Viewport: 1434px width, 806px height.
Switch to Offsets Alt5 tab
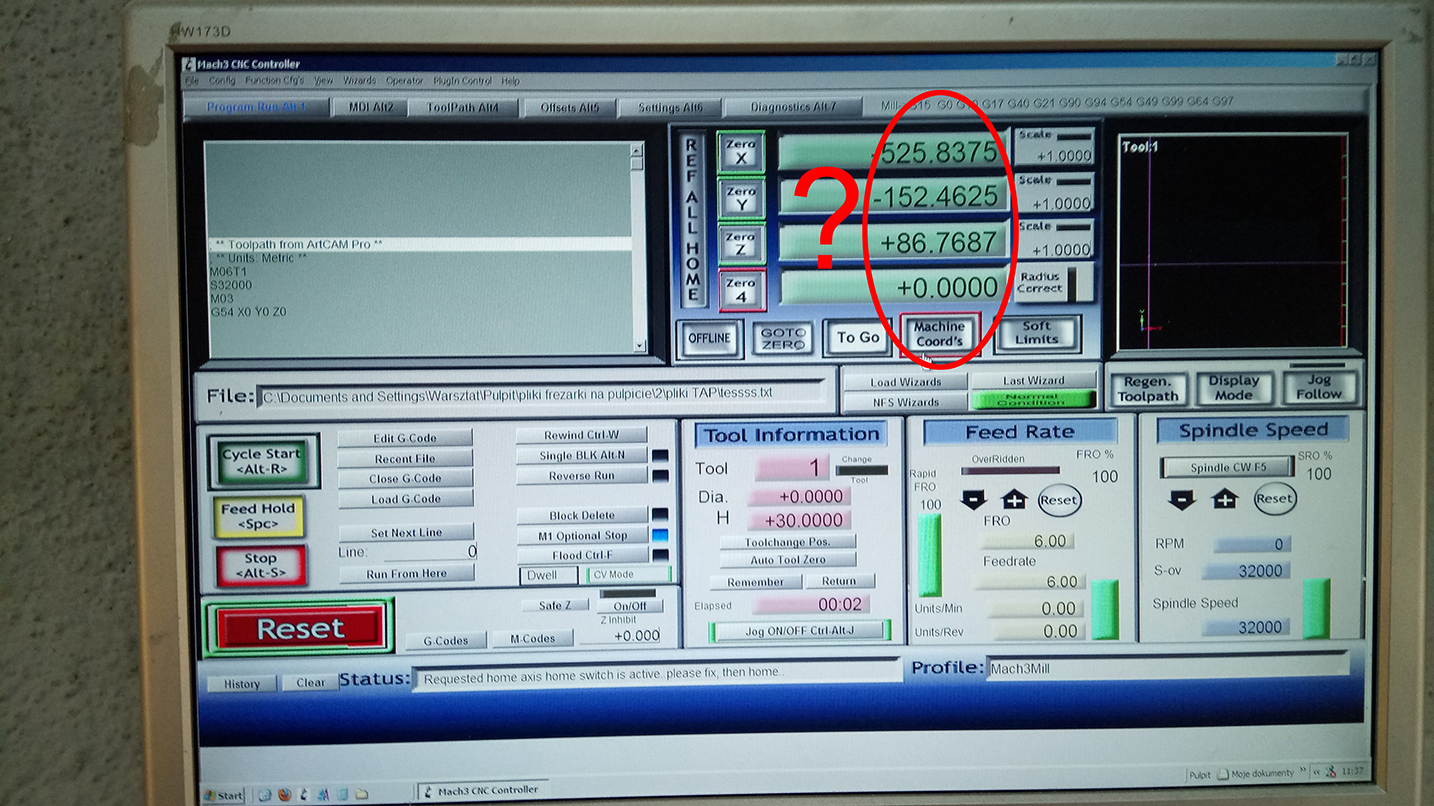(x=569, y=107)
